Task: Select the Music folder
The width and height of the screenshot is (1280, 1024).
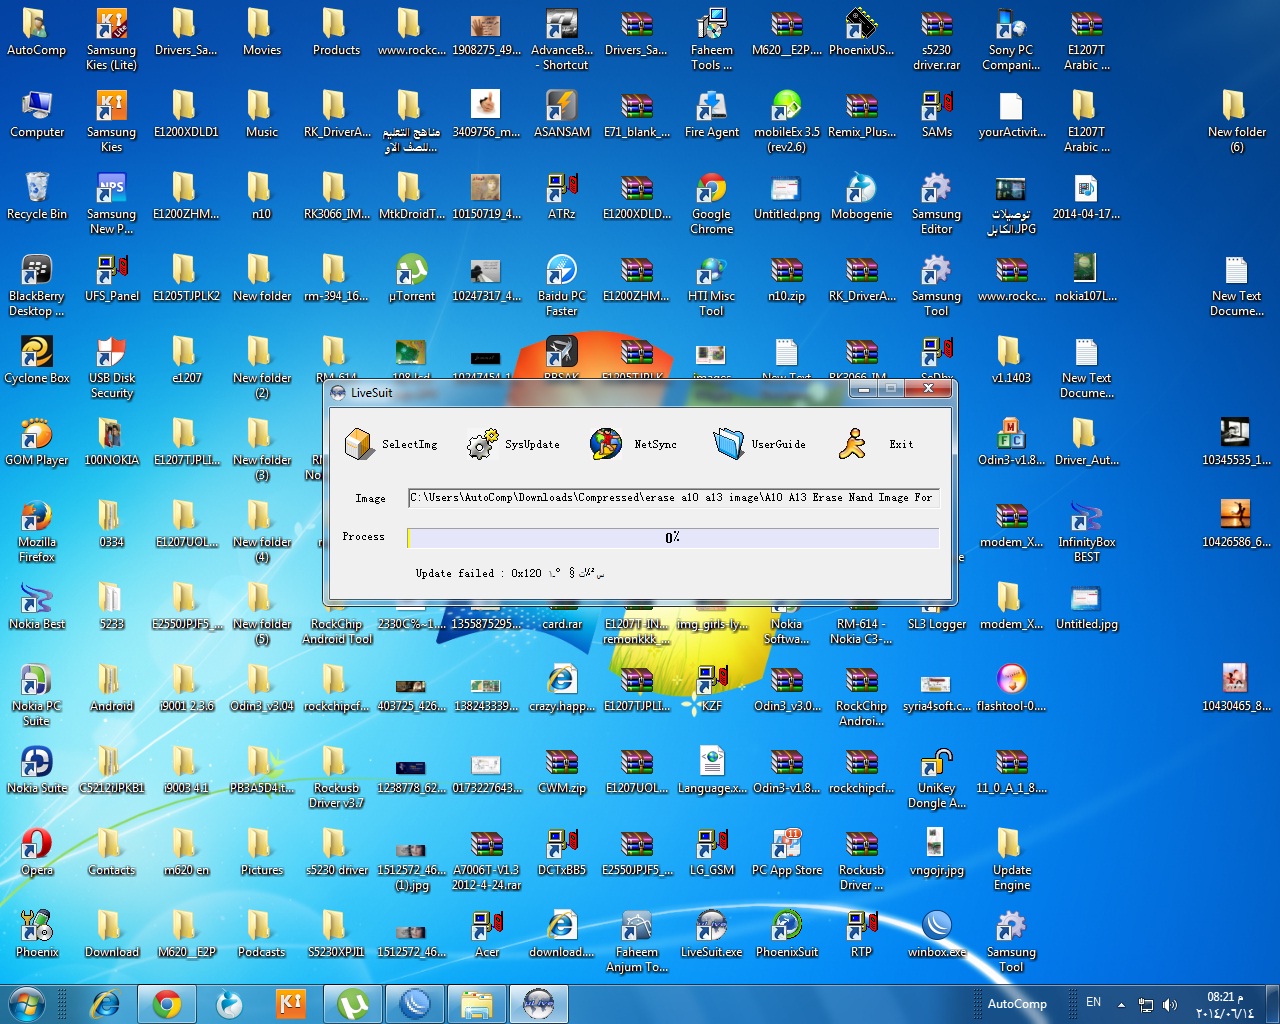Action: 262,114
